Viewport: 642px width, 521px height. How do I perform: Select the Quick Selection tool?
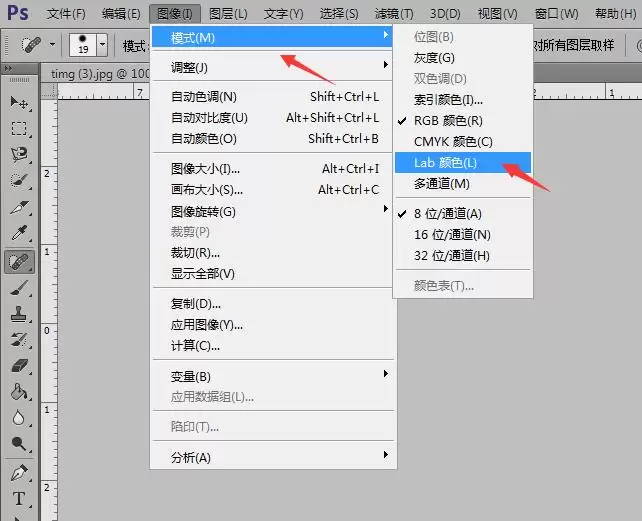(x=19, y=180)
